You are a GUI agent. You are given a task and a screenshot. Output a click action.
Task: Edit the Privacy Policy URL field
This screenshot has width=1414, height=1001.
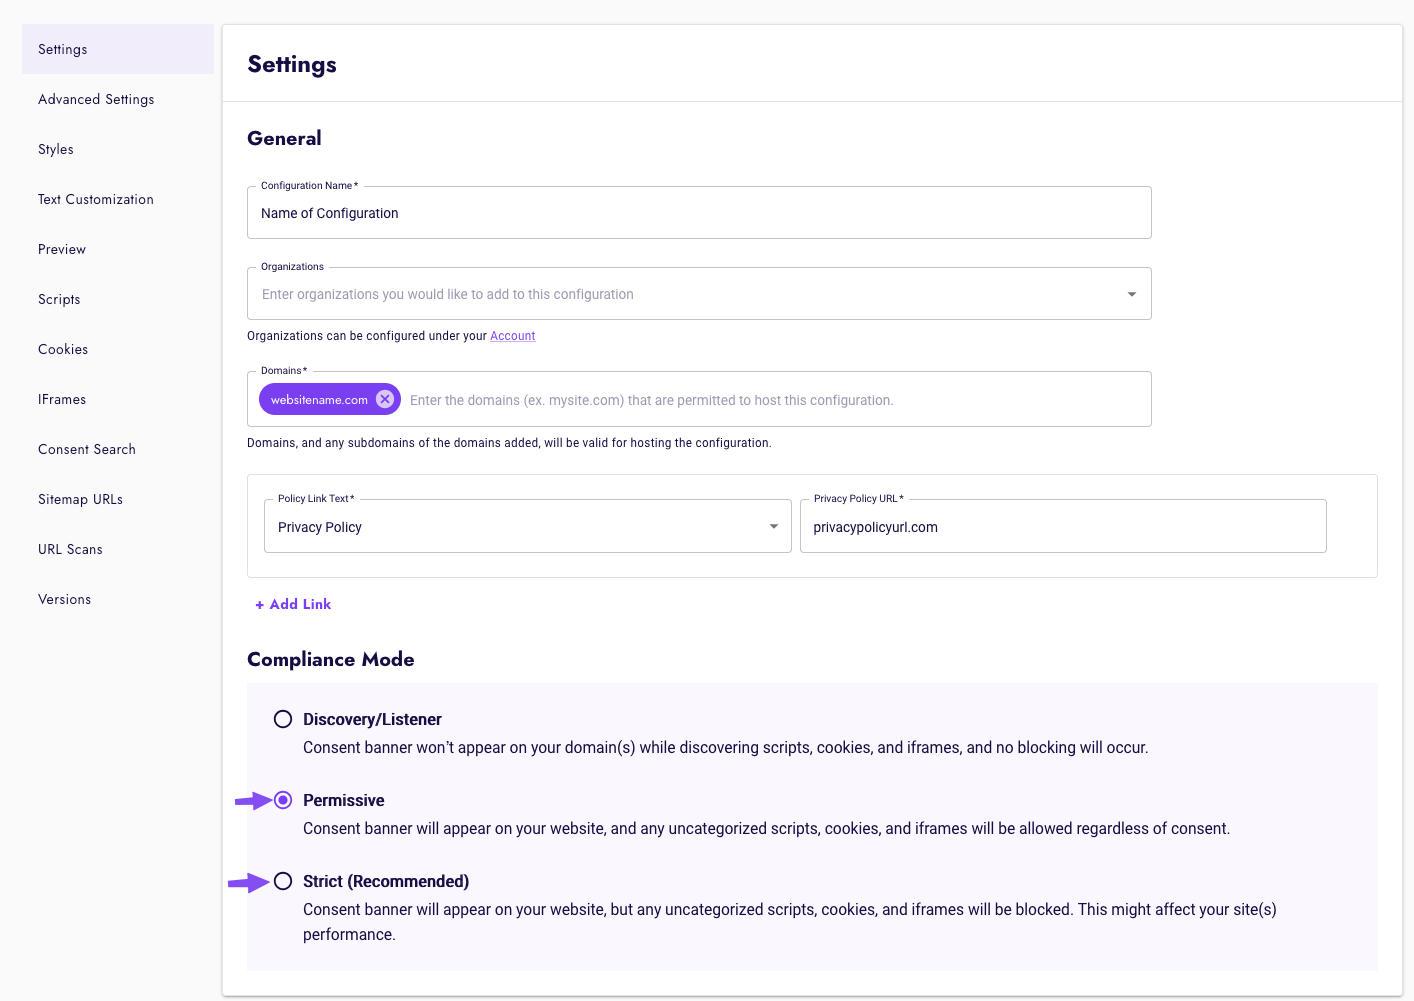coord(1063,526)
